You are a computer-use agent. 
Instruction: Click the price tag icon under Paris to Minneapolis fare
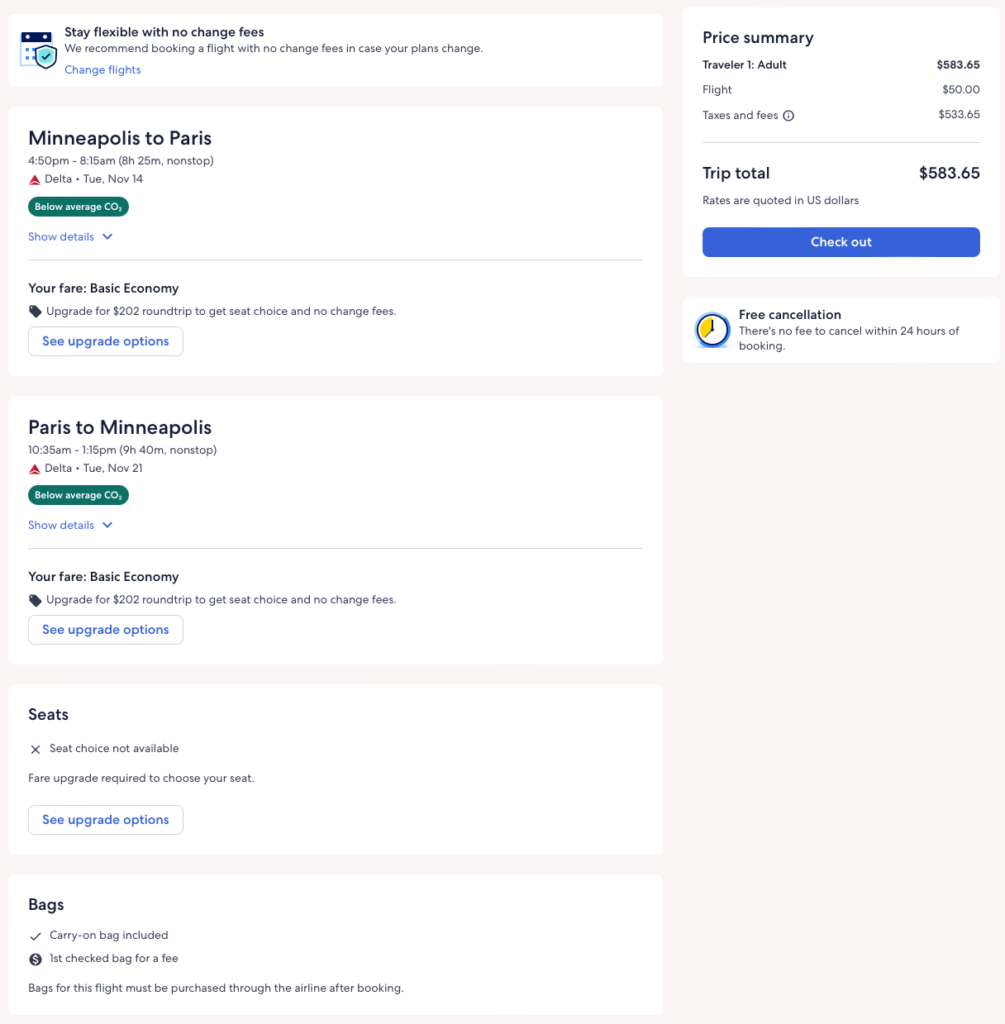click(x=36, y=601)
